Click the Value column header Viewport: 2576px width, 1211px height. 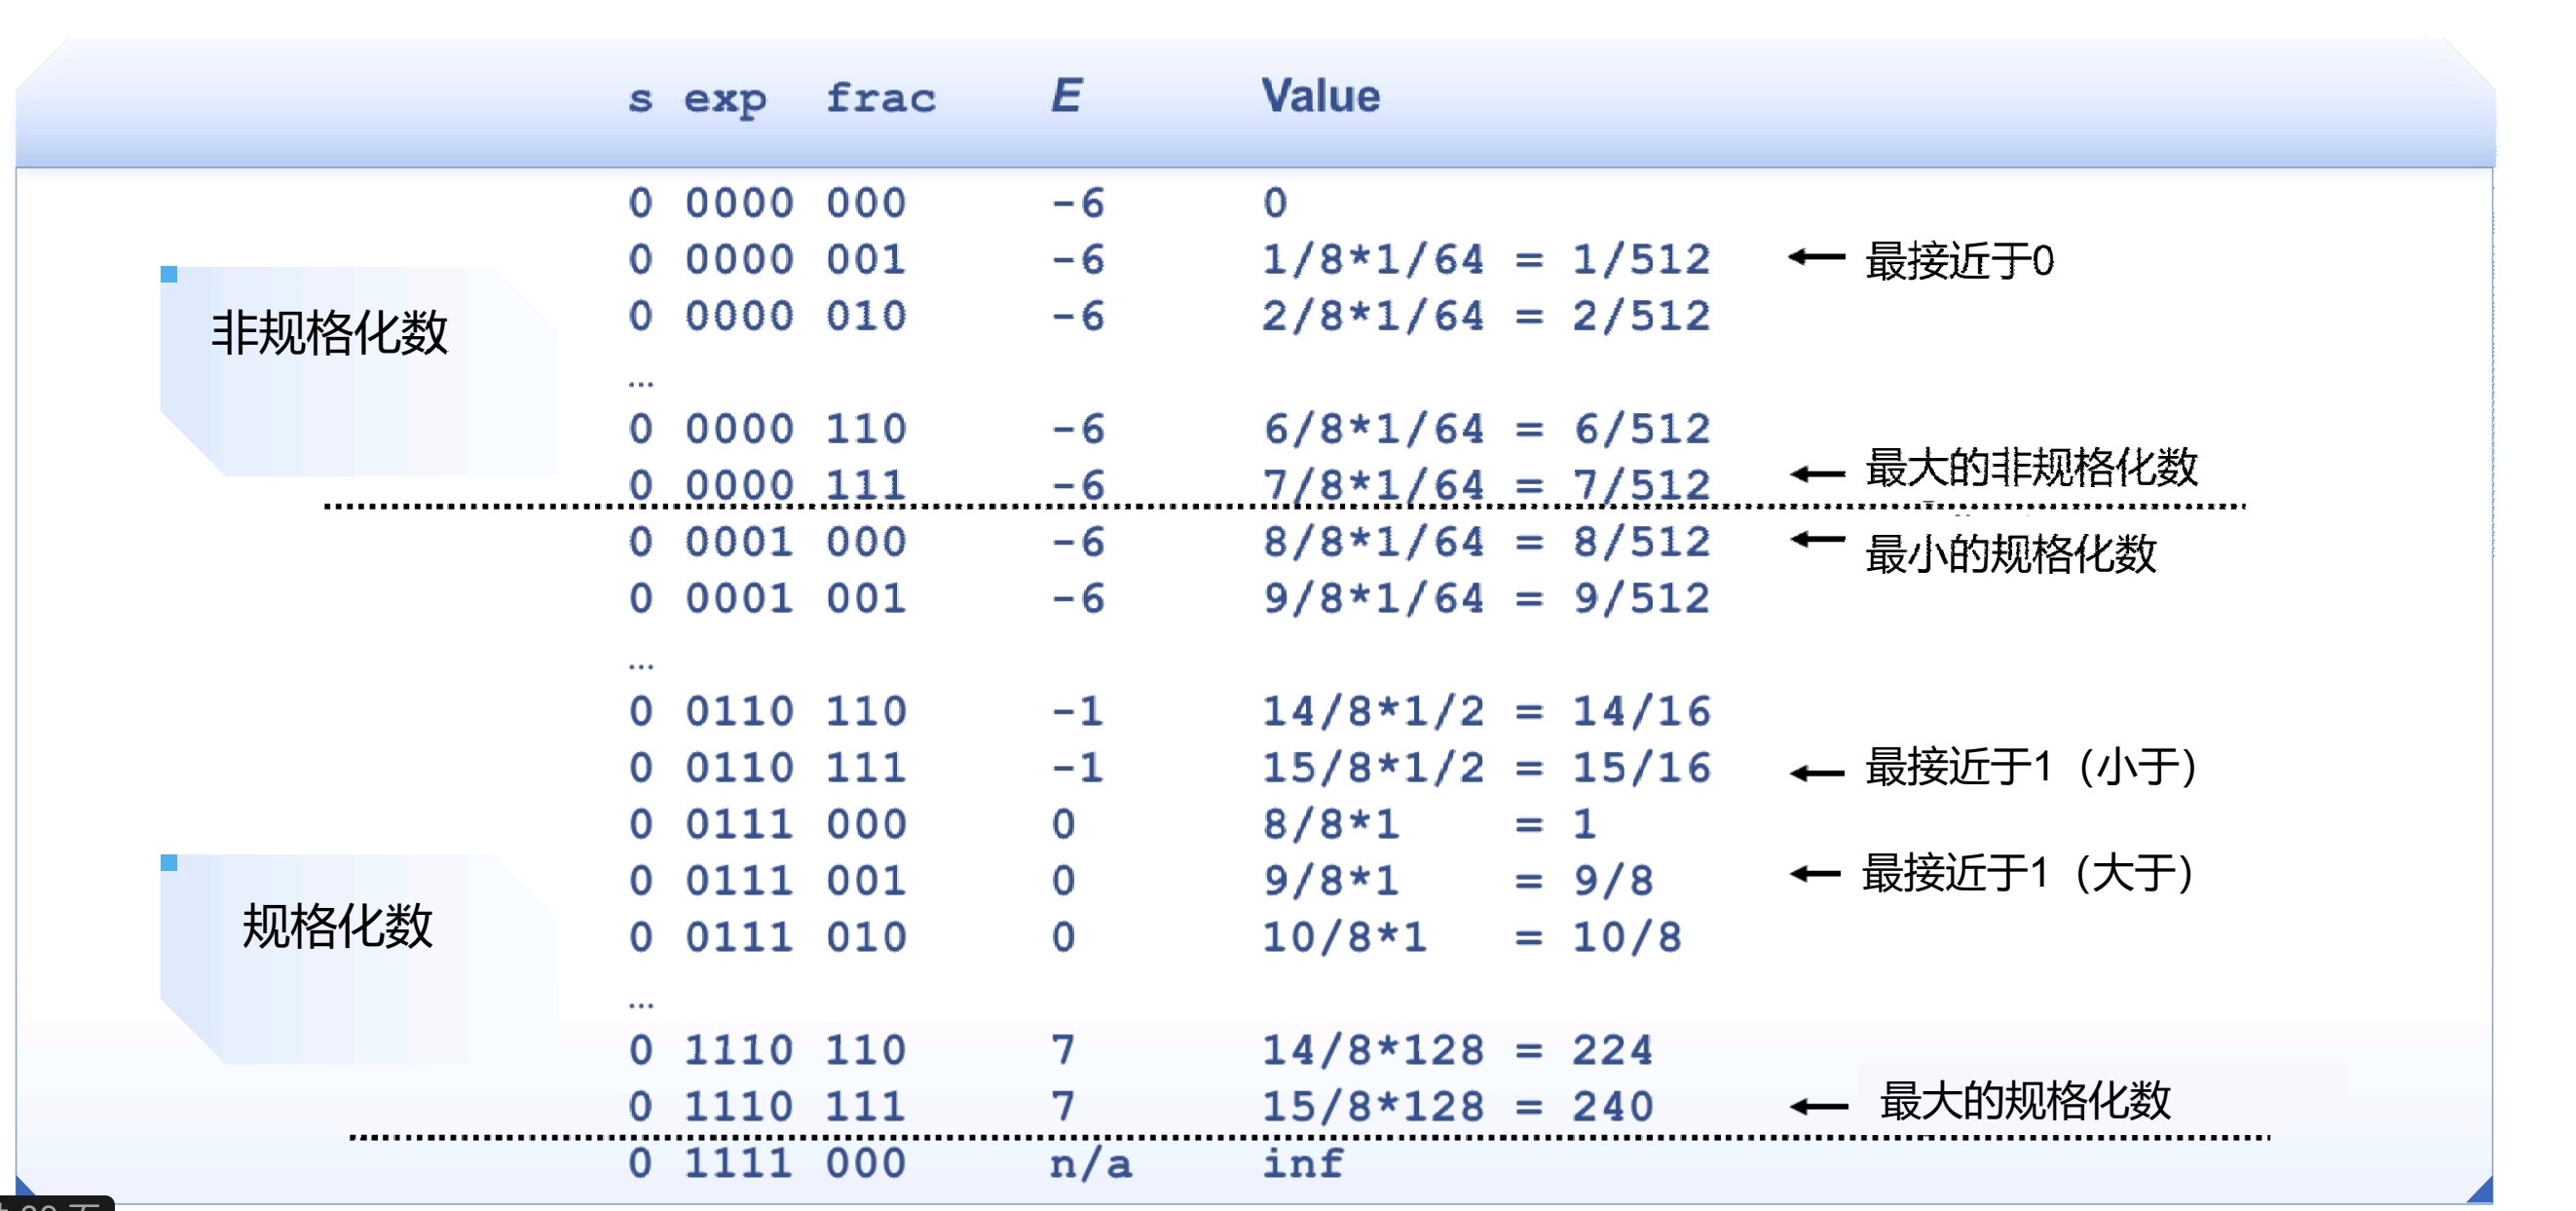coord(1320,97)
